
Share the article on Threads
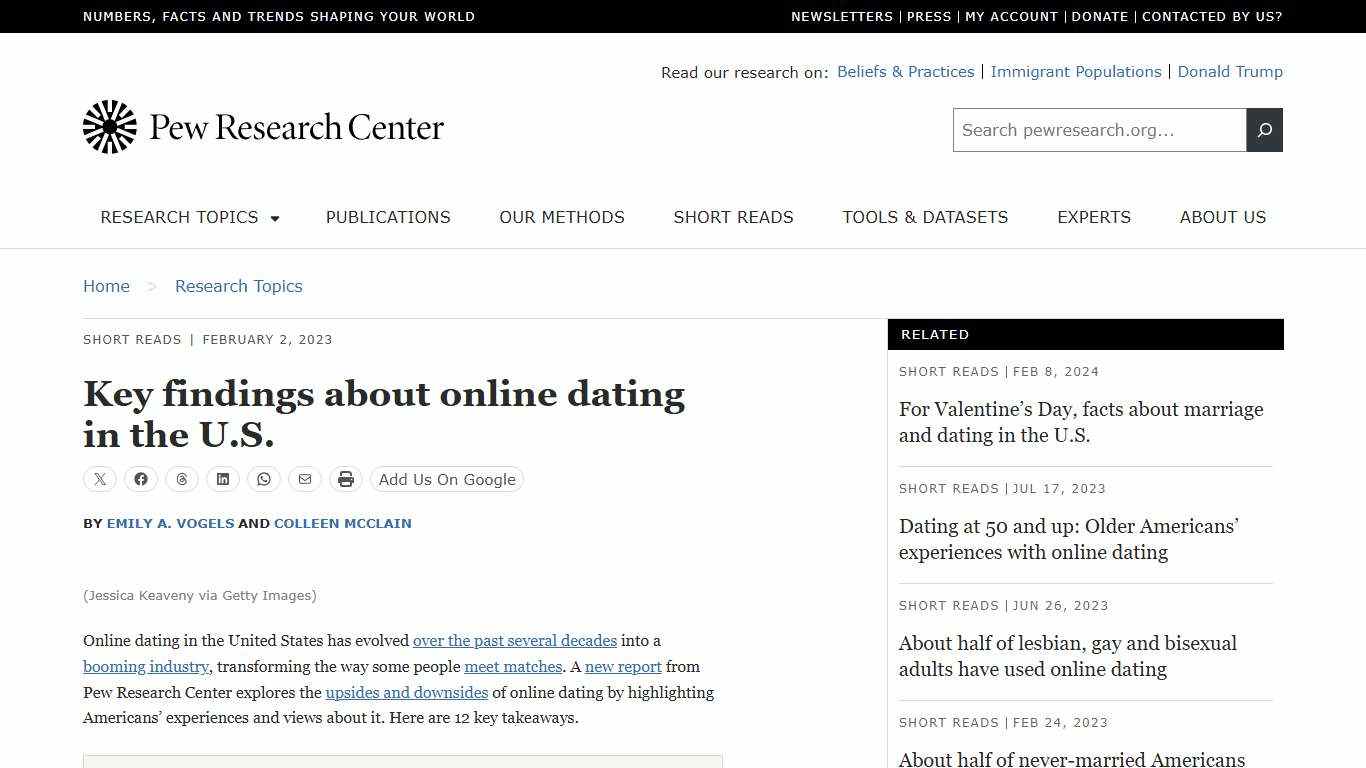pos(181,479)
